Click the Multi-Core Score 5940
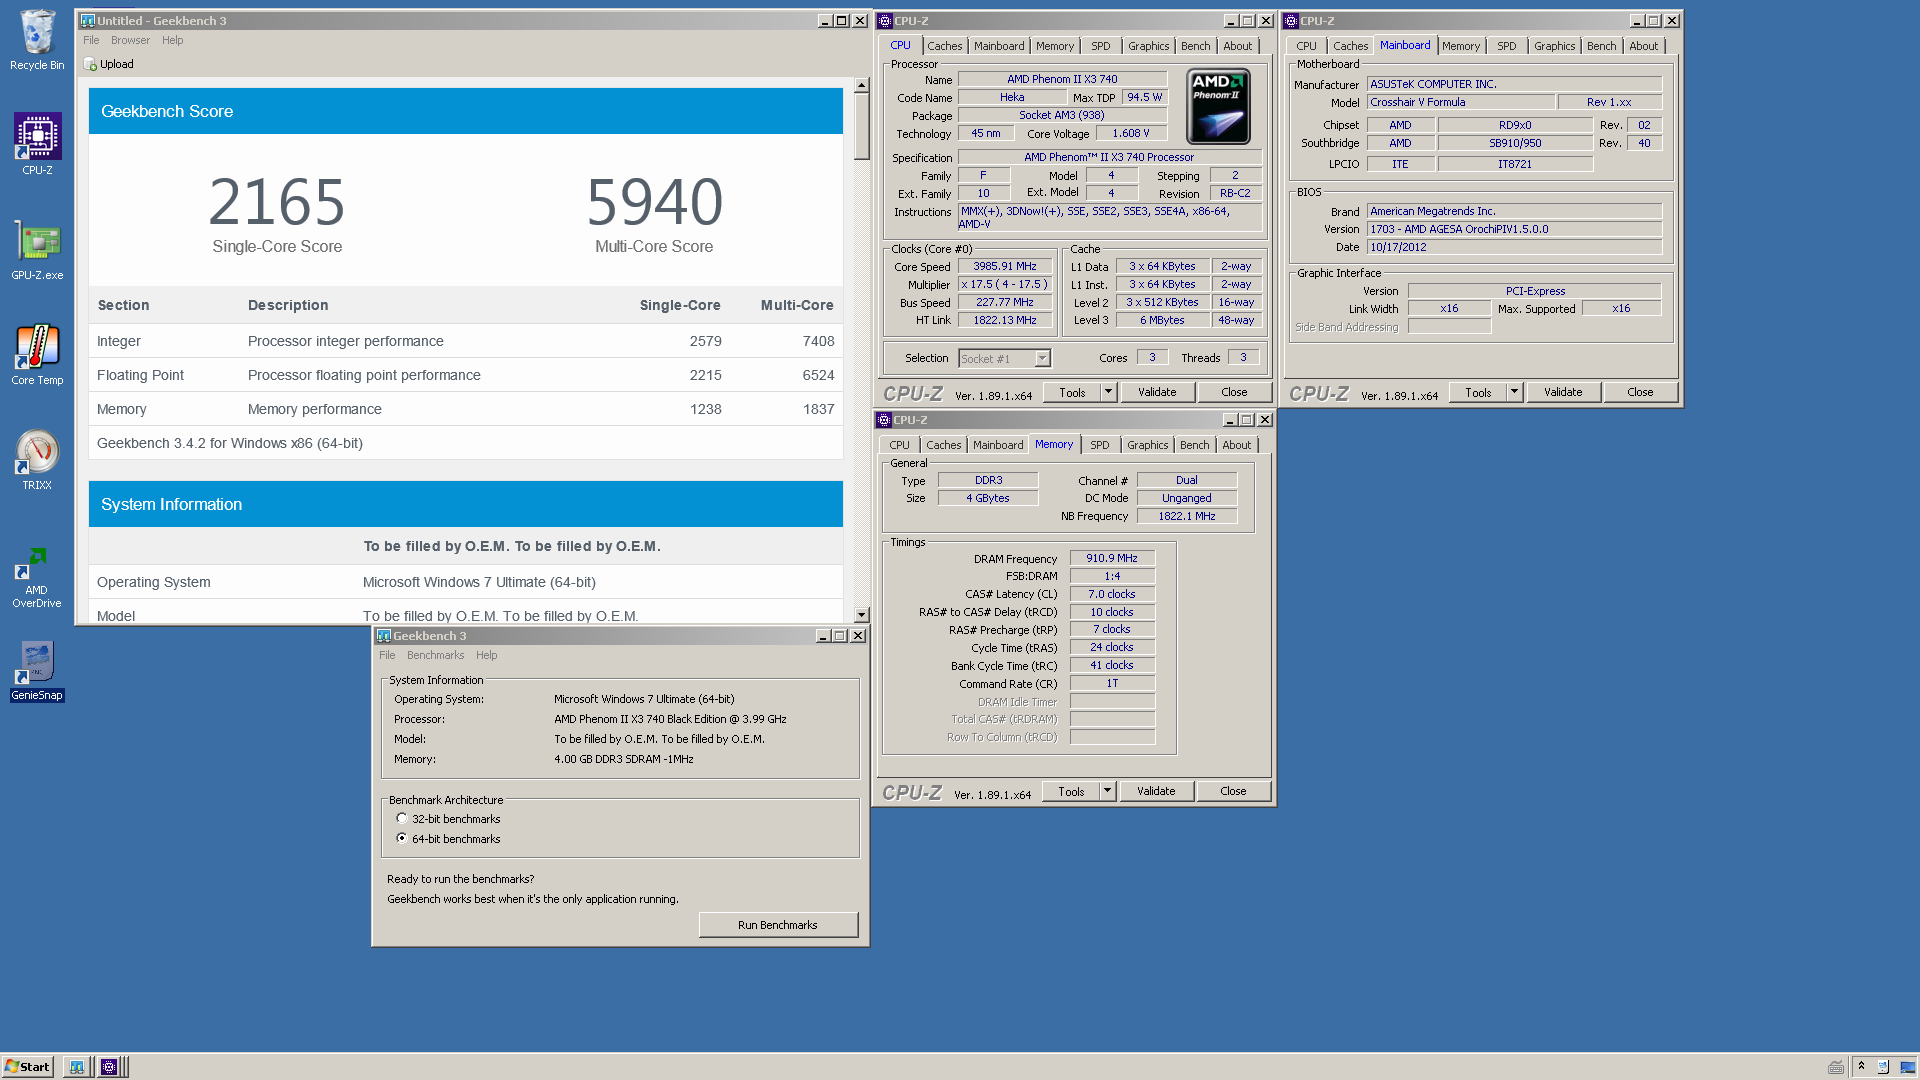1920x1080 pixels. (x=654, y=201)
